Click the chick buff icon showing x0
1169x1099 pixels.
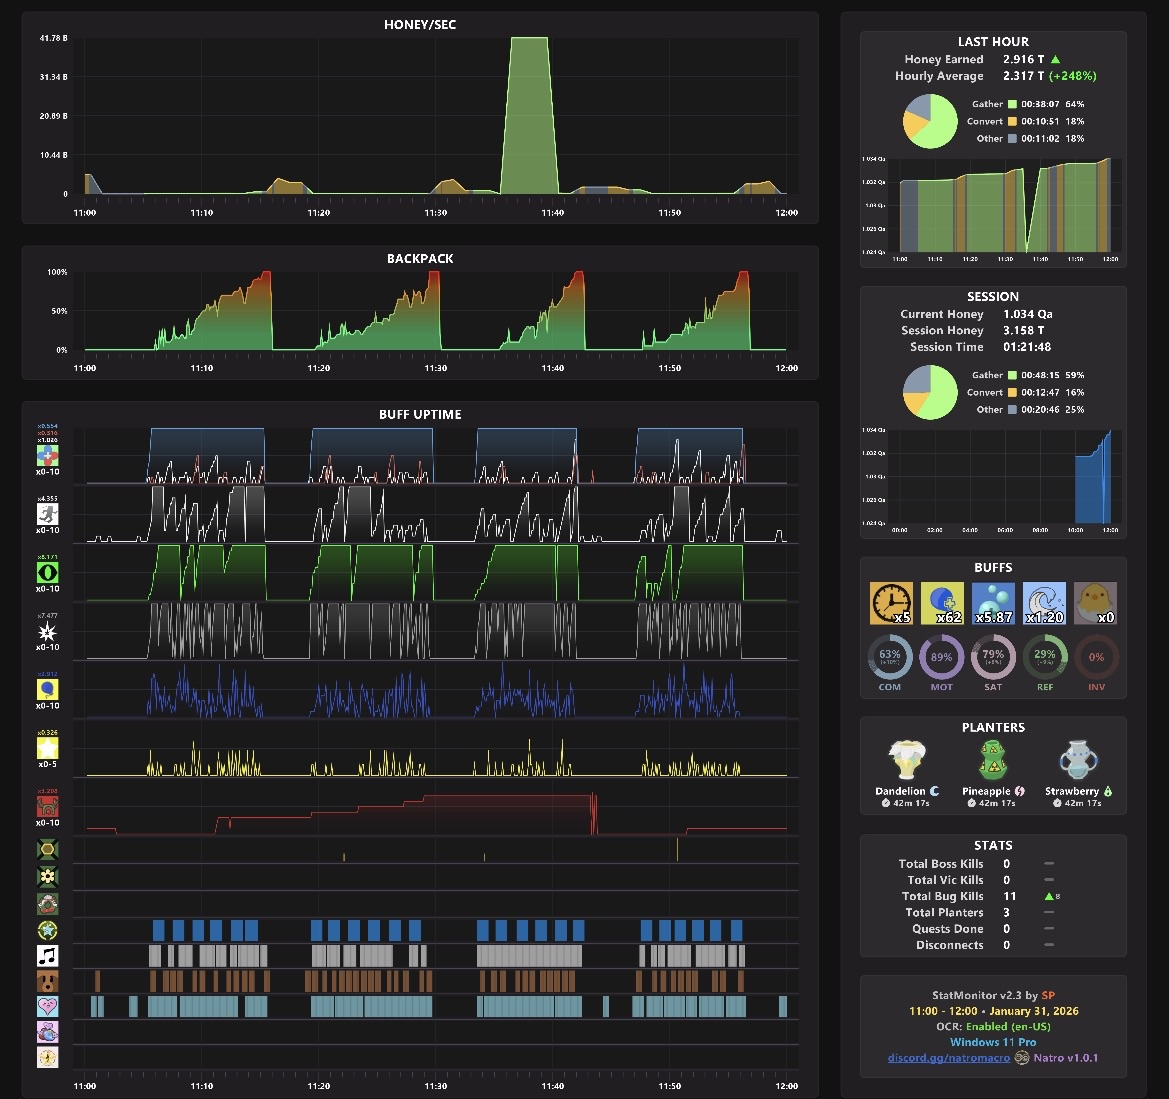click(1095, 603)
